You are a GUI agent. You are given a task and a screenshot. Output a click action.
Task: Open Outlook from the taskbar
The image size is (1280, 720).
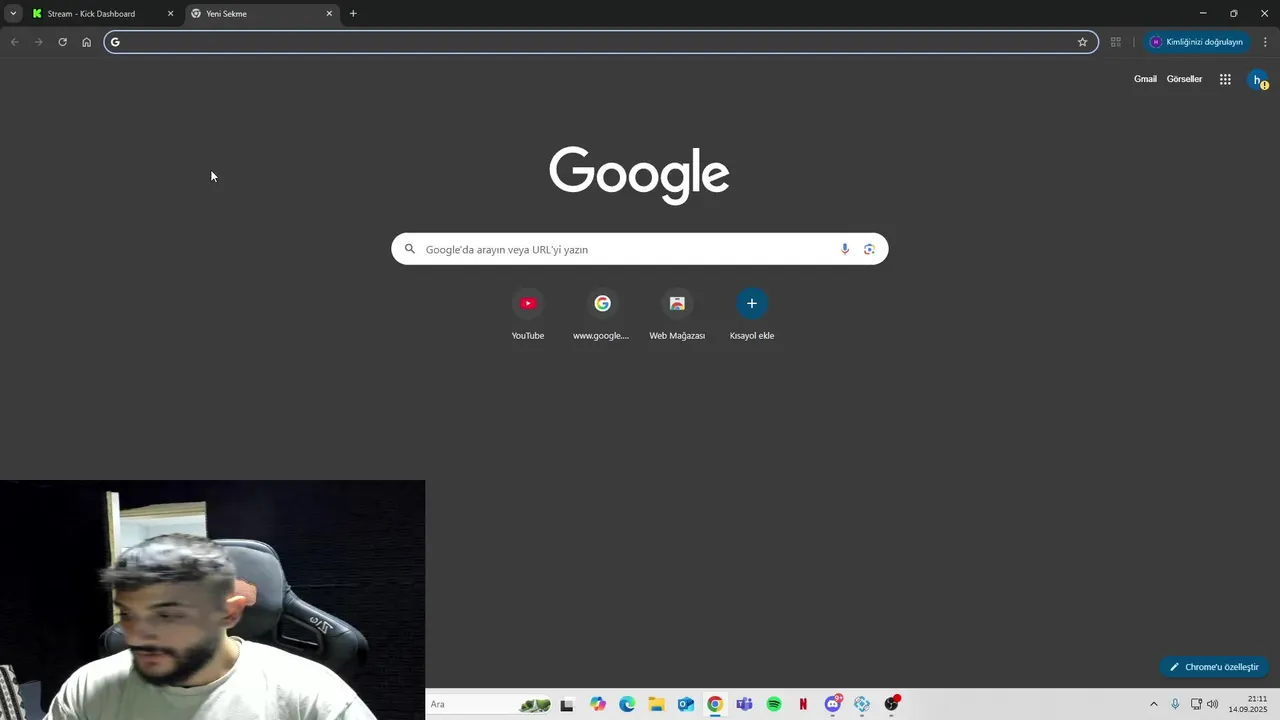686,704
